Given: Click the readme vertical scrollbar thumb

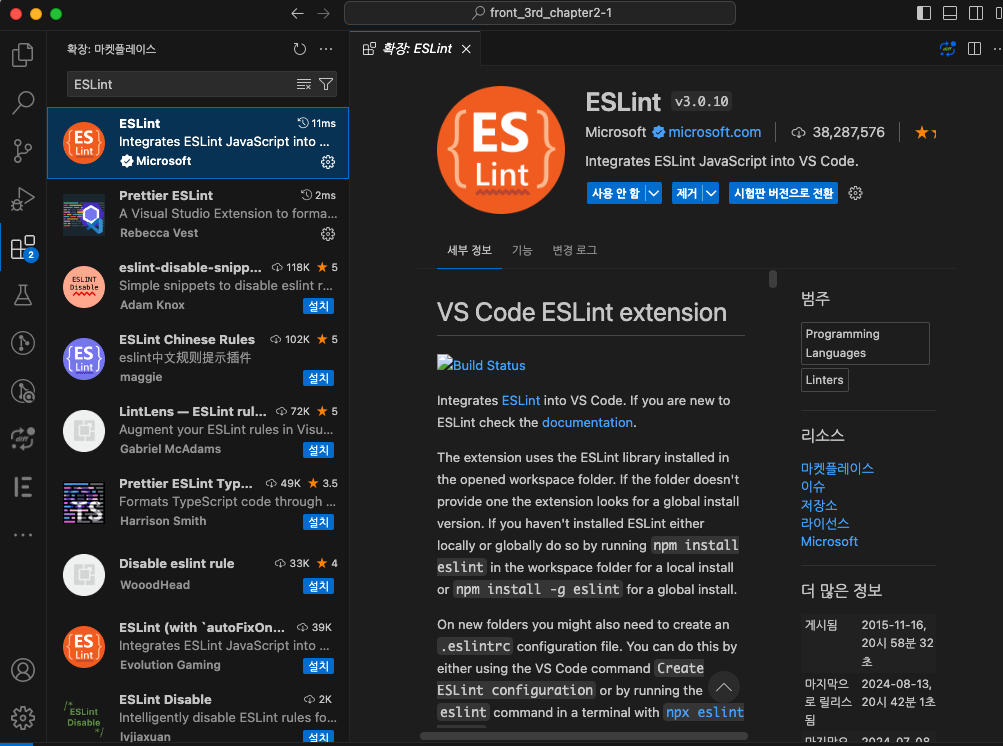Looking at the screenshot, I should click(x=773, y=279).
